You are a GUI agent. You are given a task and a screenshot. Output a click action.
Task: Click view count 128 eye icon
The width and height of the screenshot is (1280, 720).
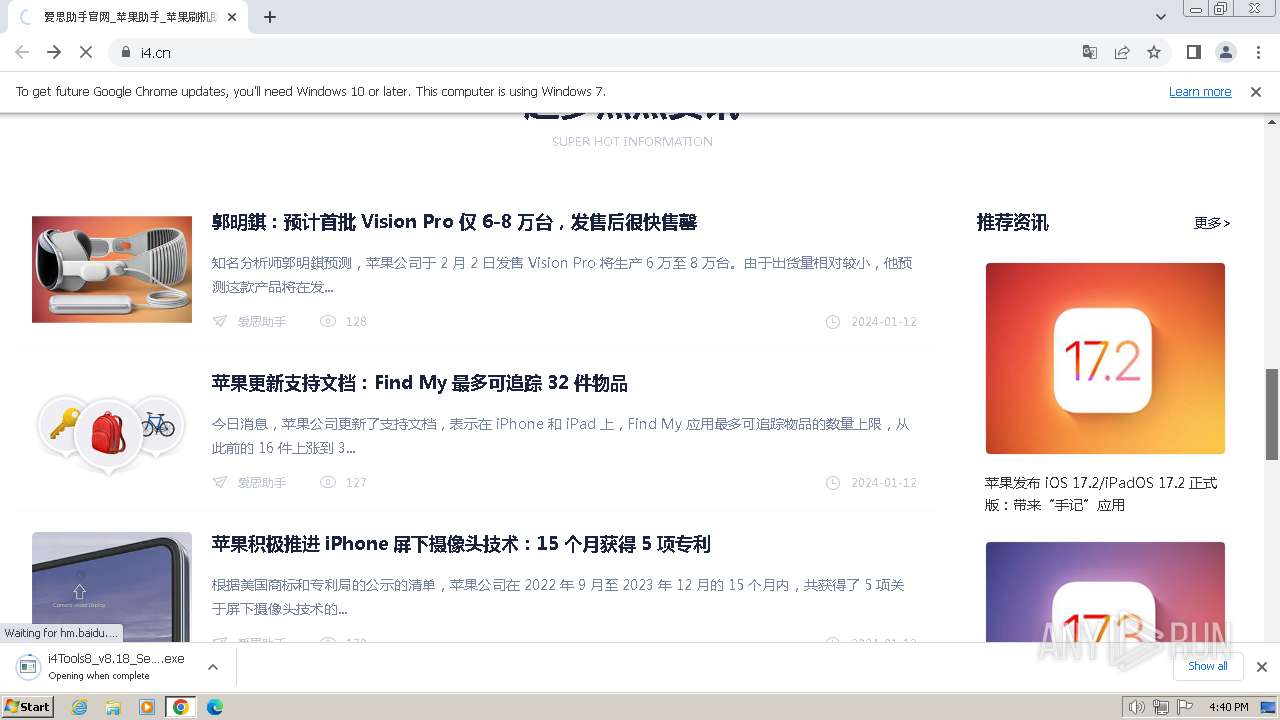pos(327,321)
